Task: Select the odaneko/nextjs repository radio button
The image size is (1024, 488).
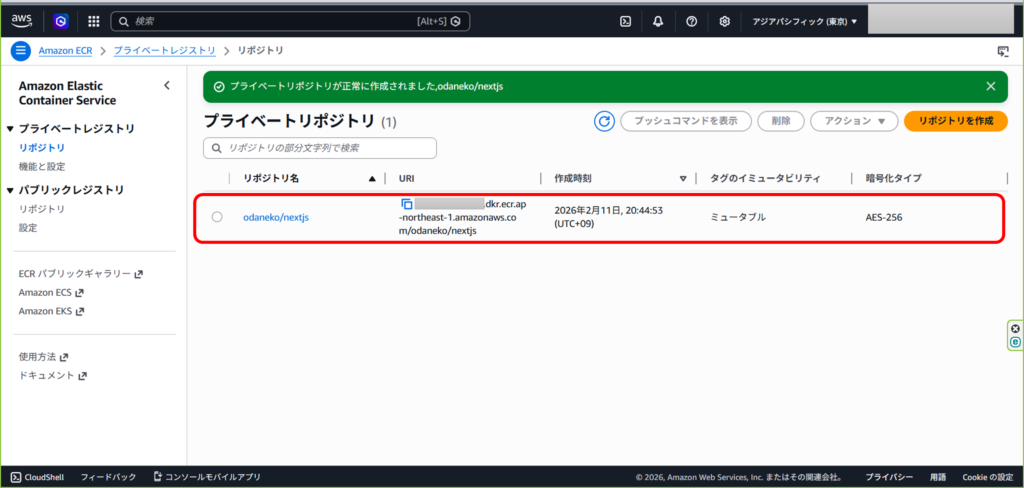Action: coord(217,217)
